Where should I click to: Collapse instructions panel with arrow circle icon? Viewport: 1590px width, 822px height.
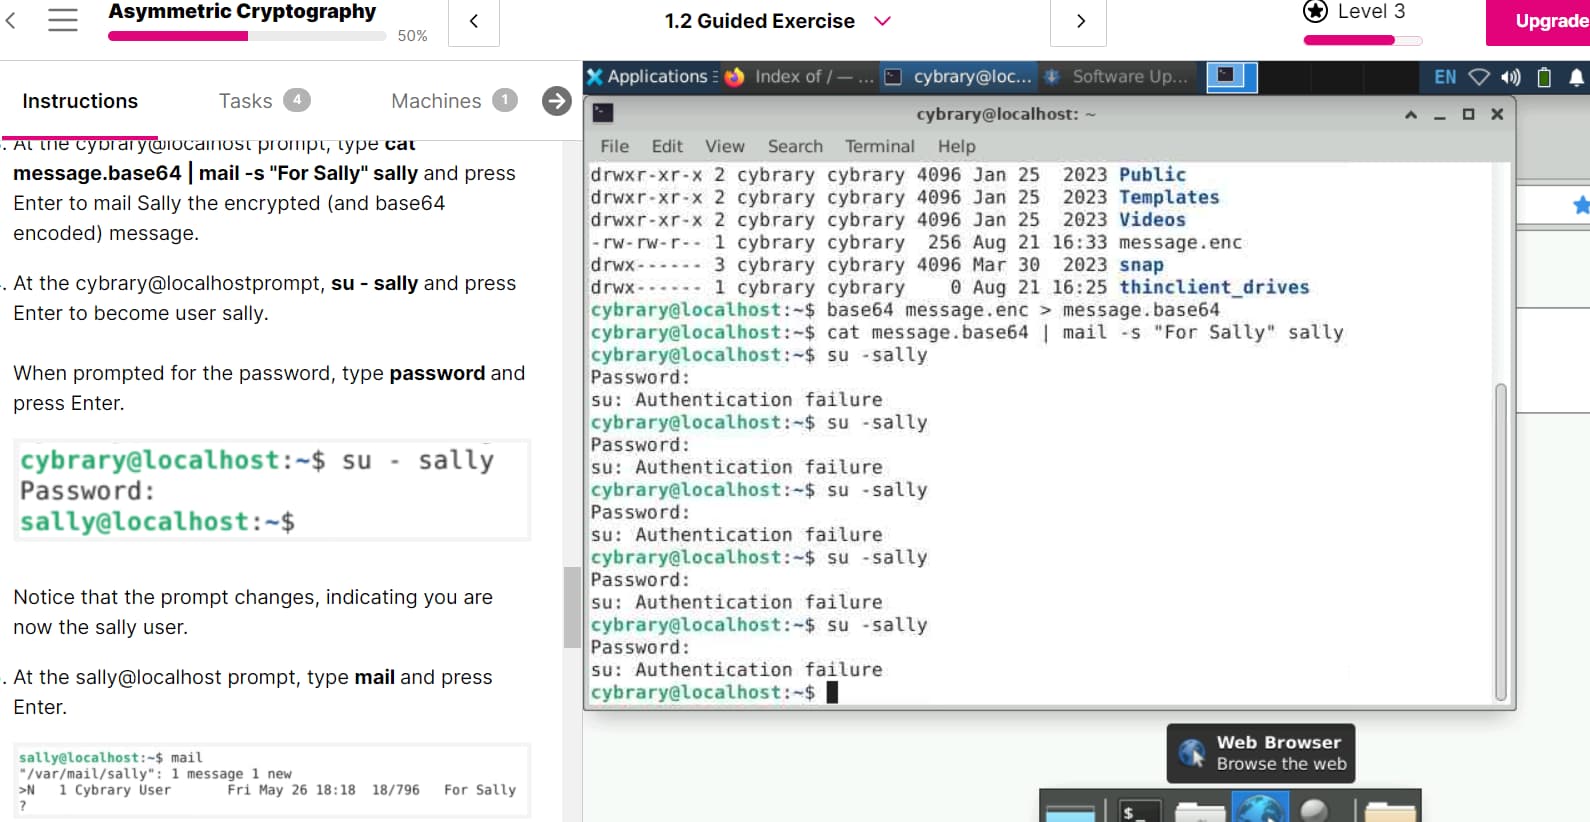pyautogui.click(x=556, y=101)
